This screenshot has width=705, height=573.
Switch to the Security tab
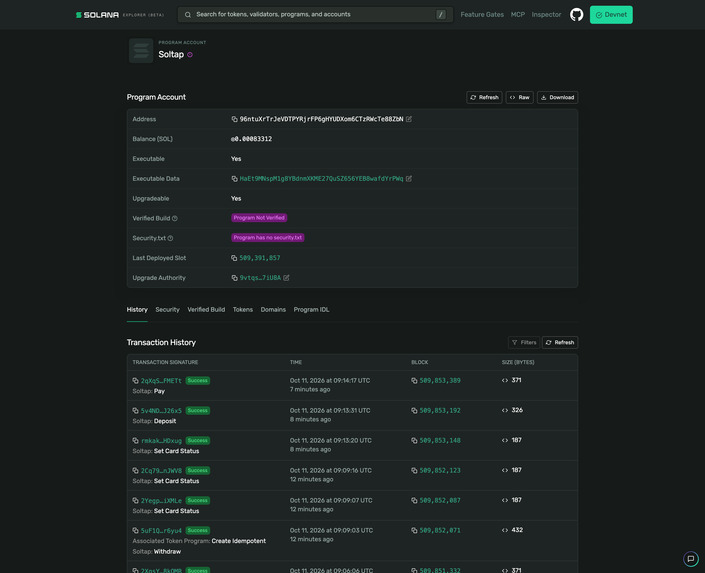[x=167, y=310]
